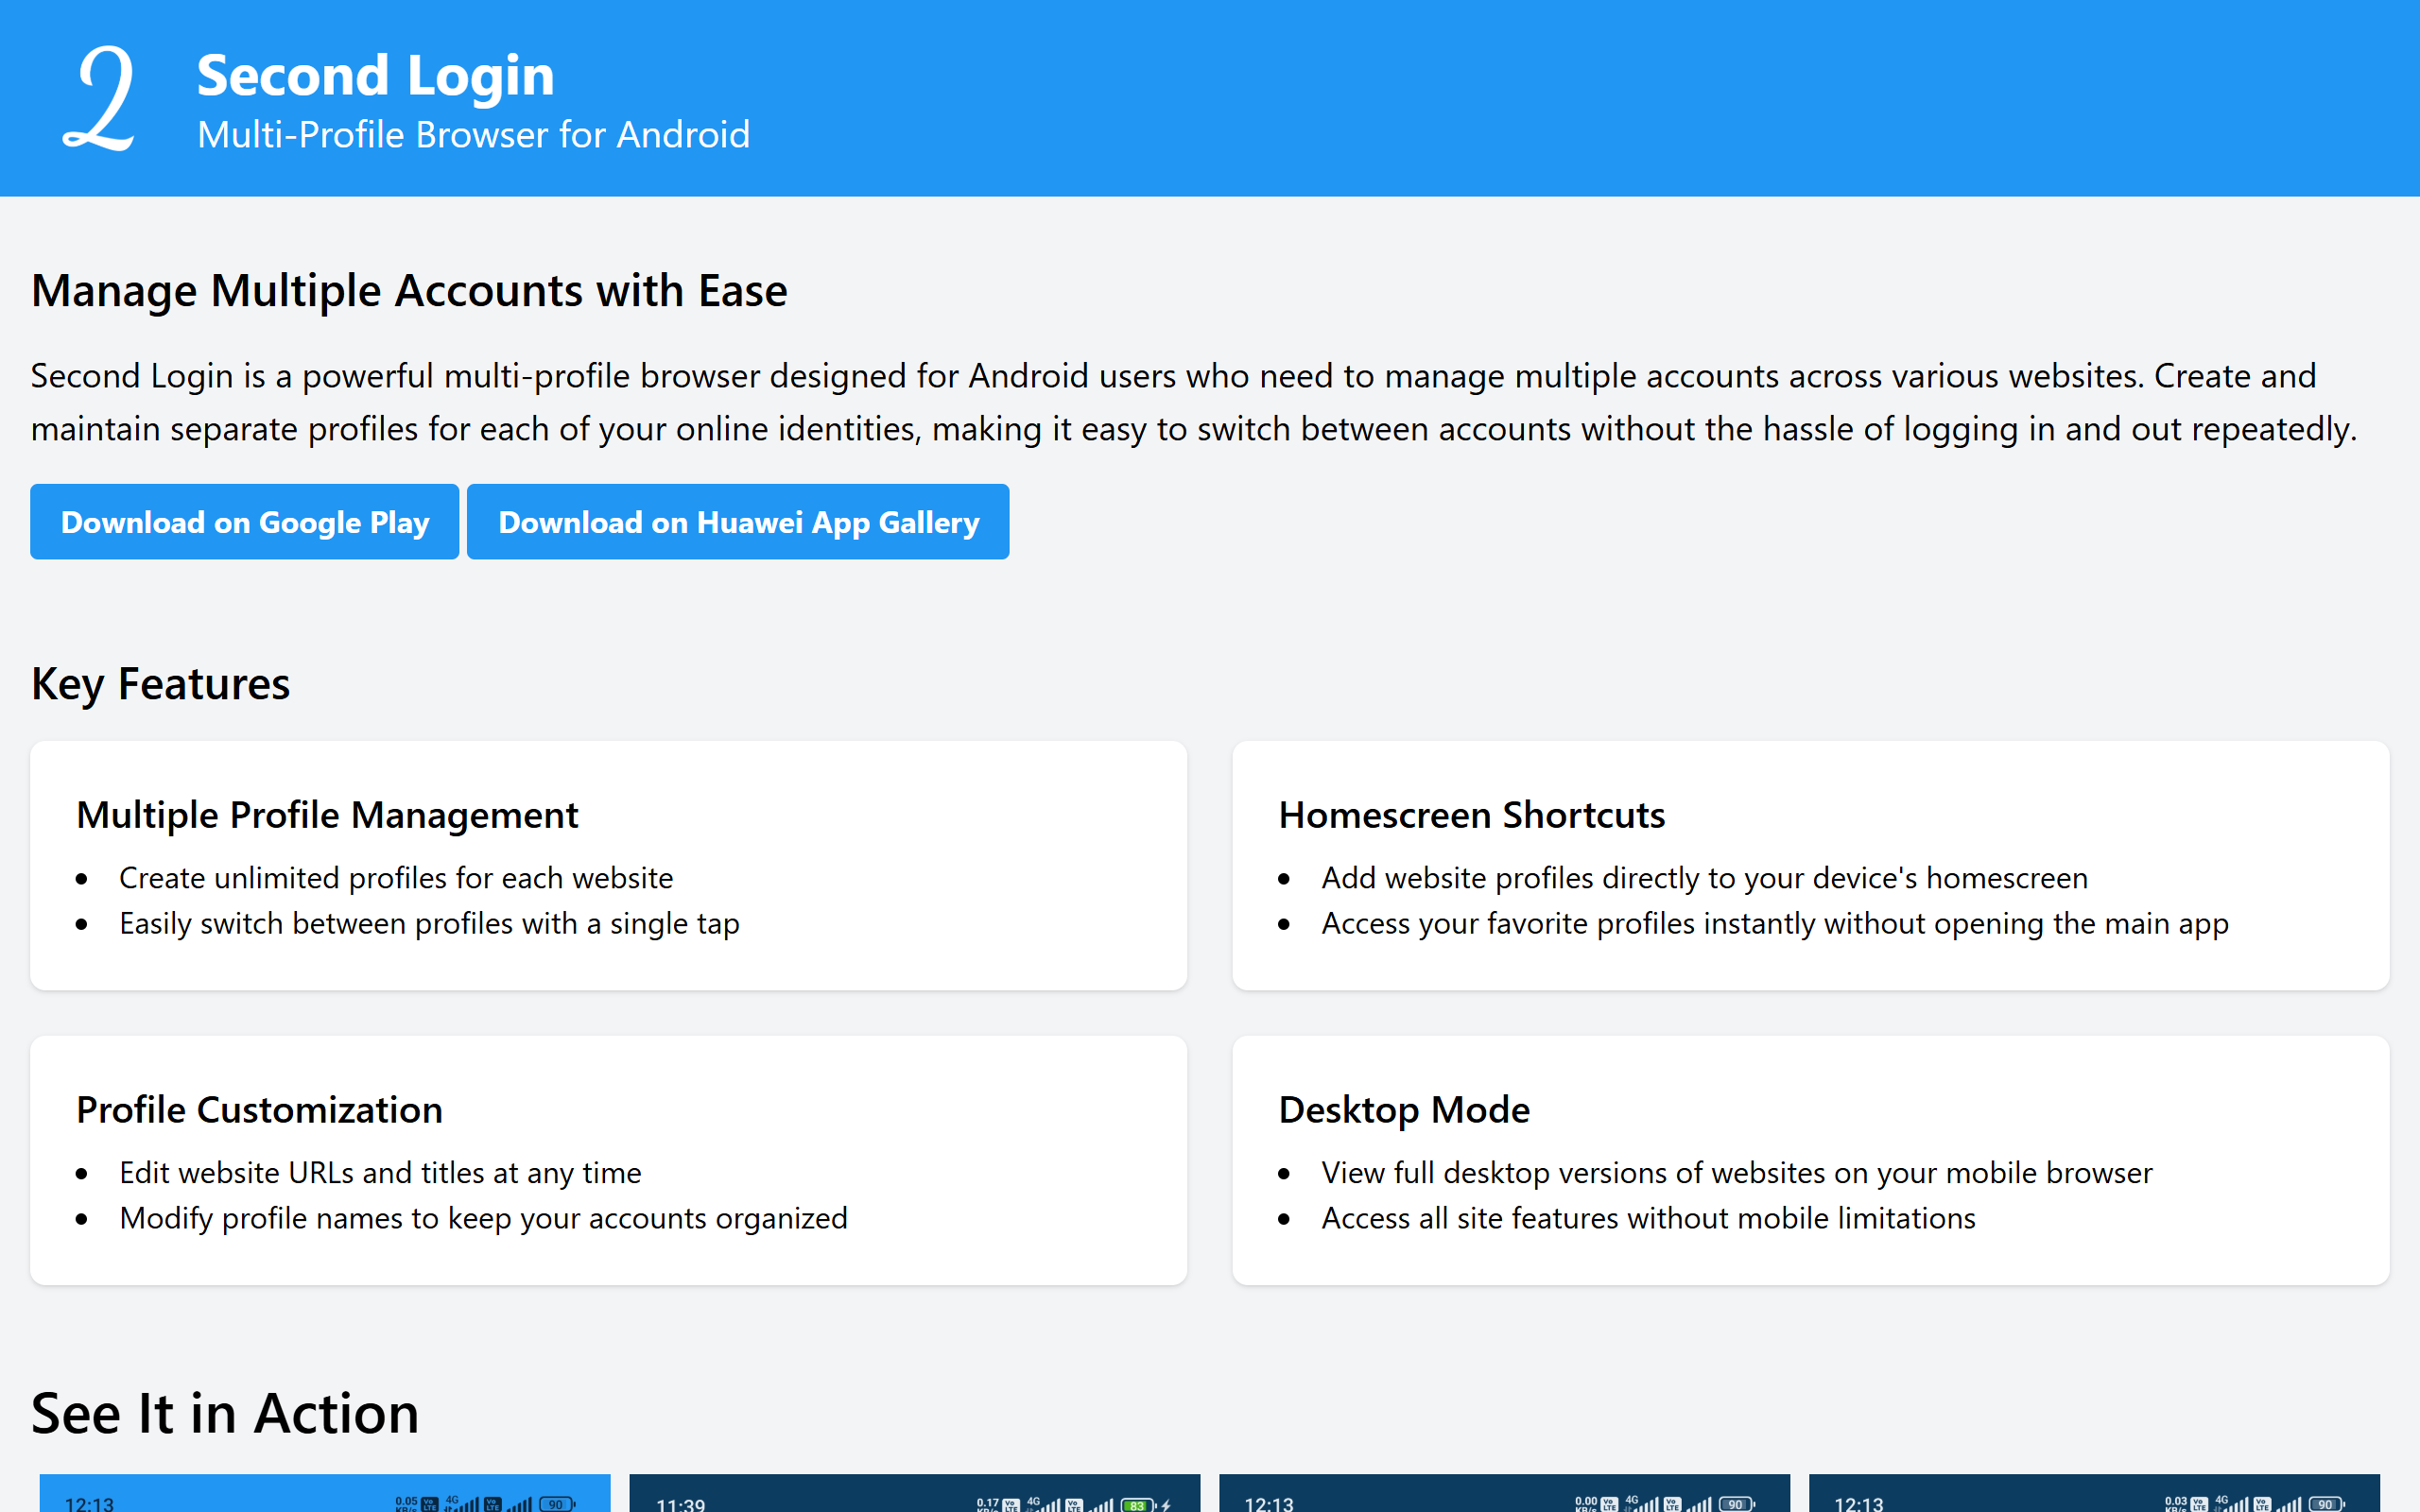
Task: Click "Edit website URLs and titles at any time"
Action: point(380,1173)
